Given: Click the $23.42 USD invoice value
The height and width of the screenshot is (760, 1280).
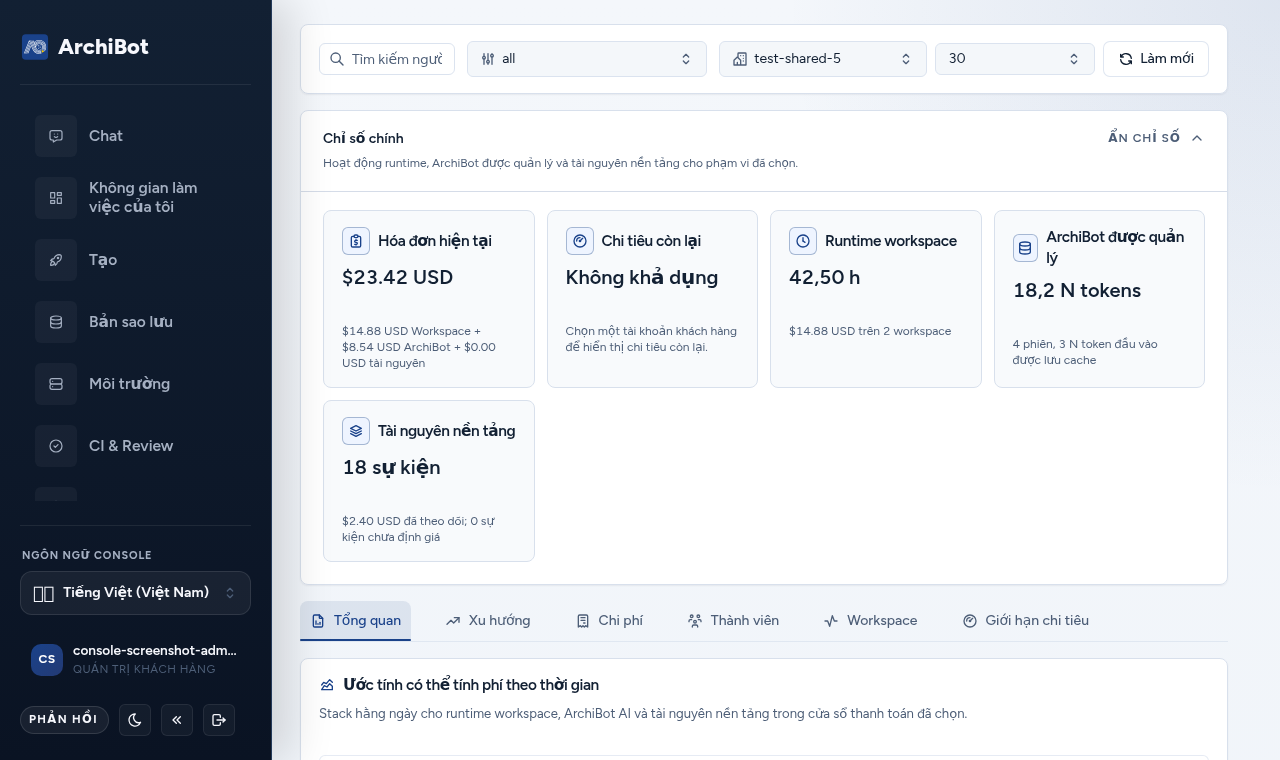Looking at the screenshot, I should 398,277.
